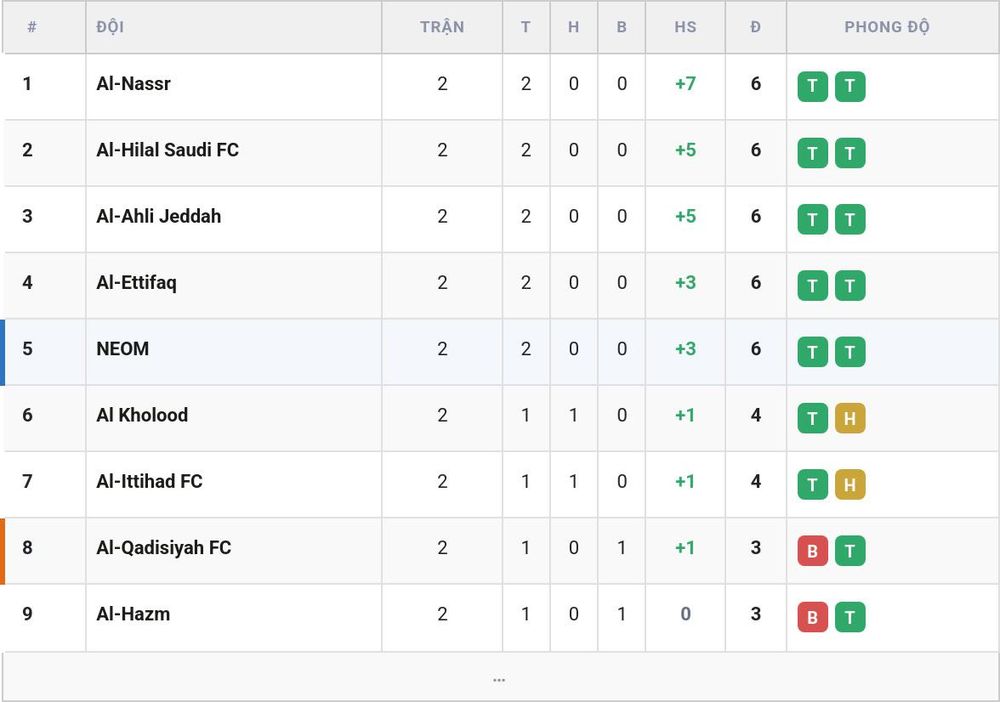Image resolution: width=1000 pixels, height=702 pixels.
Task: Click NEOM's second green T badge
Action: pyautogui.click(x=849, y=352)
